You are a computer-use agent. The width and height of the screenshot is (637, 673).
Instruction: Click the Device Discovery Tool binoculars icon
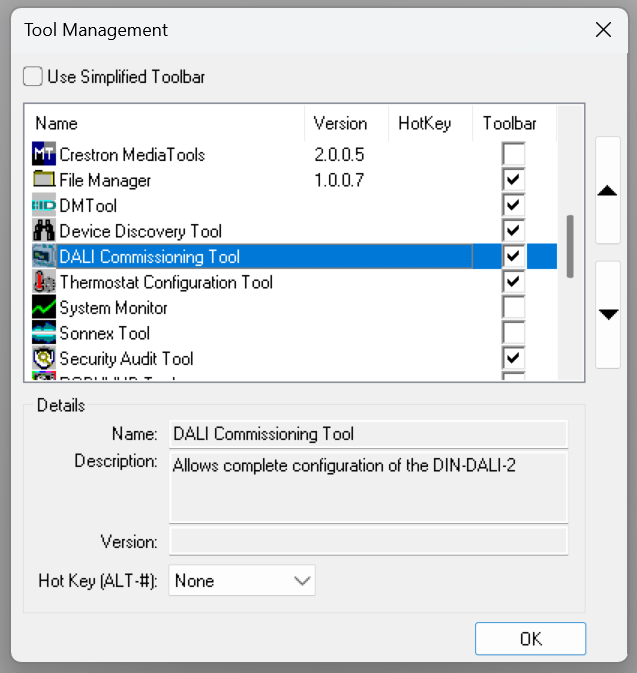[x=44, y=230]
